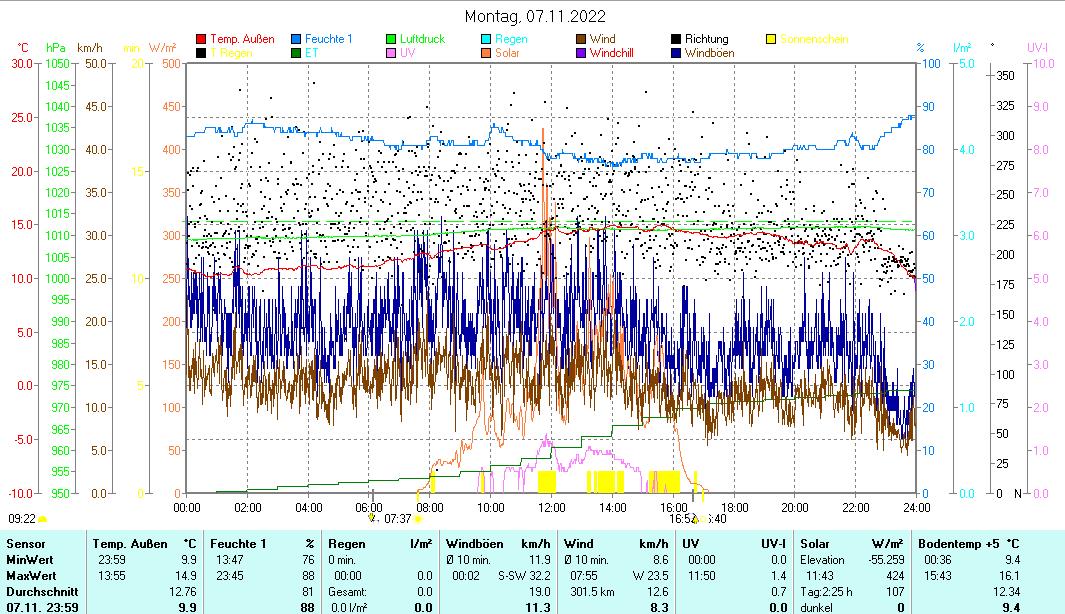Select the 'Durchschnitt' row label
The width and height of the screenshot is (1065, 614).
coord(42,592)
